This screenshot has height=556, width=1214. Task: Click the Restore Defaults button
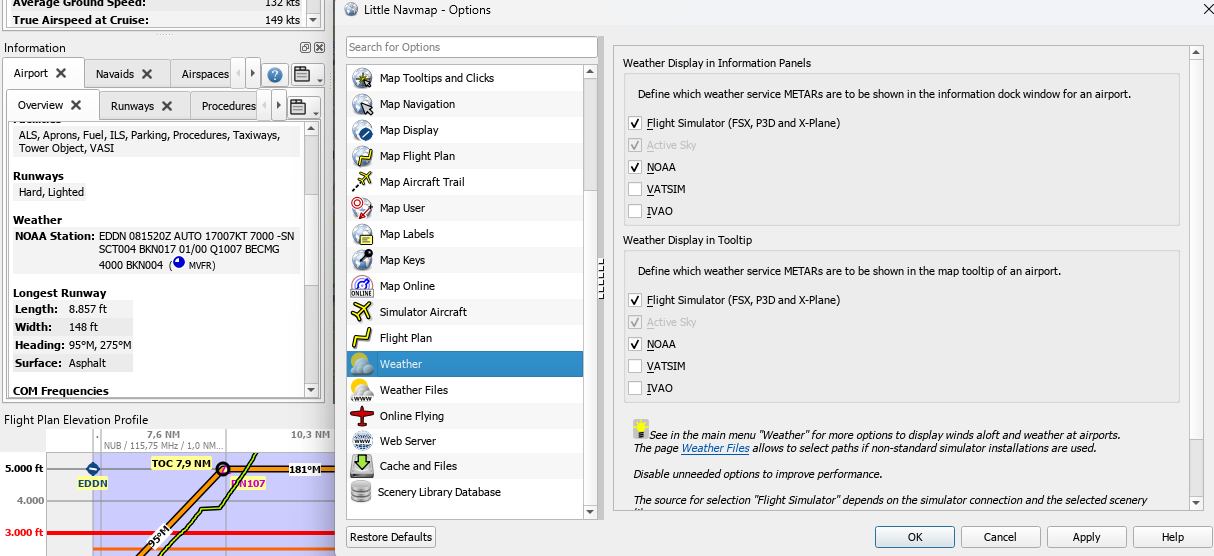point(391,537)
